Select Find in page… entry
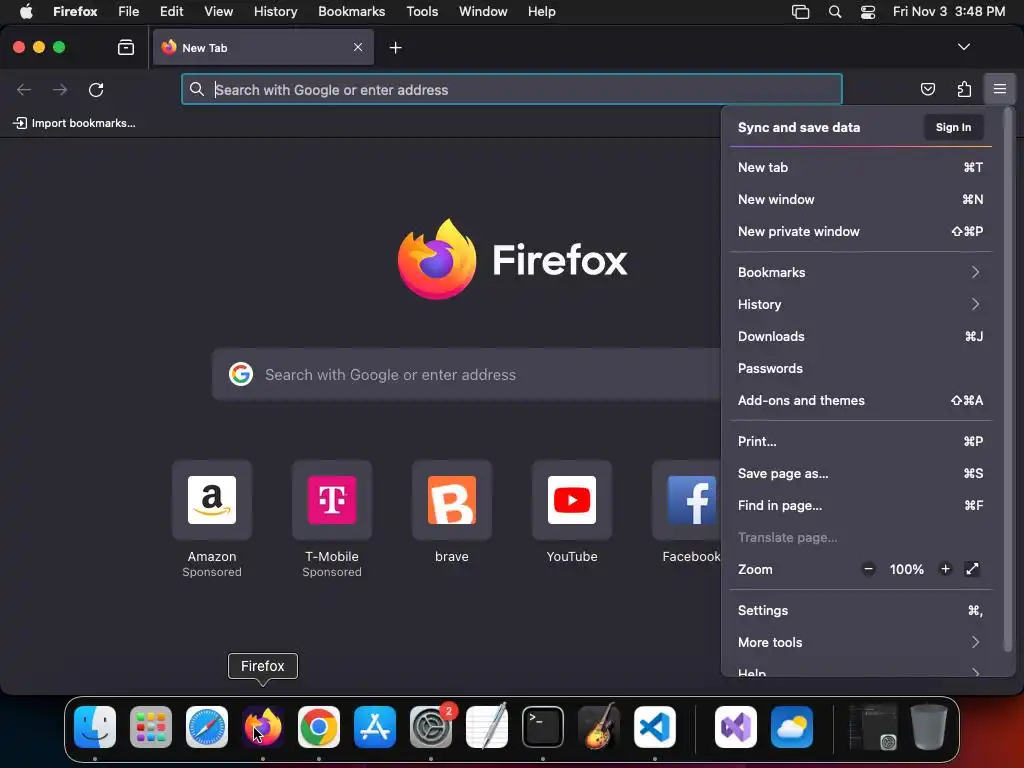Screen dimensions: 1024x768 point(860,505)
